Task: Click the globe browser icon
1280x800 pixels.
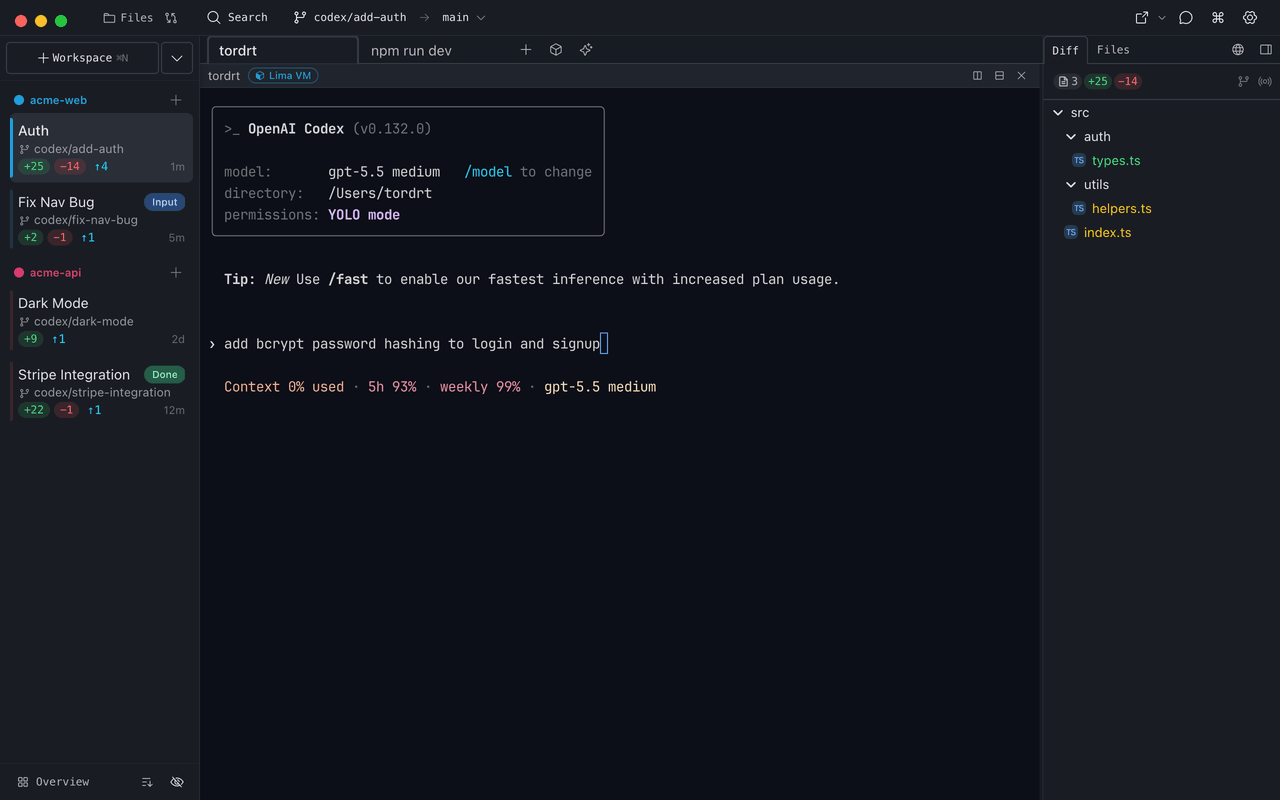Action: (1238, 50)
